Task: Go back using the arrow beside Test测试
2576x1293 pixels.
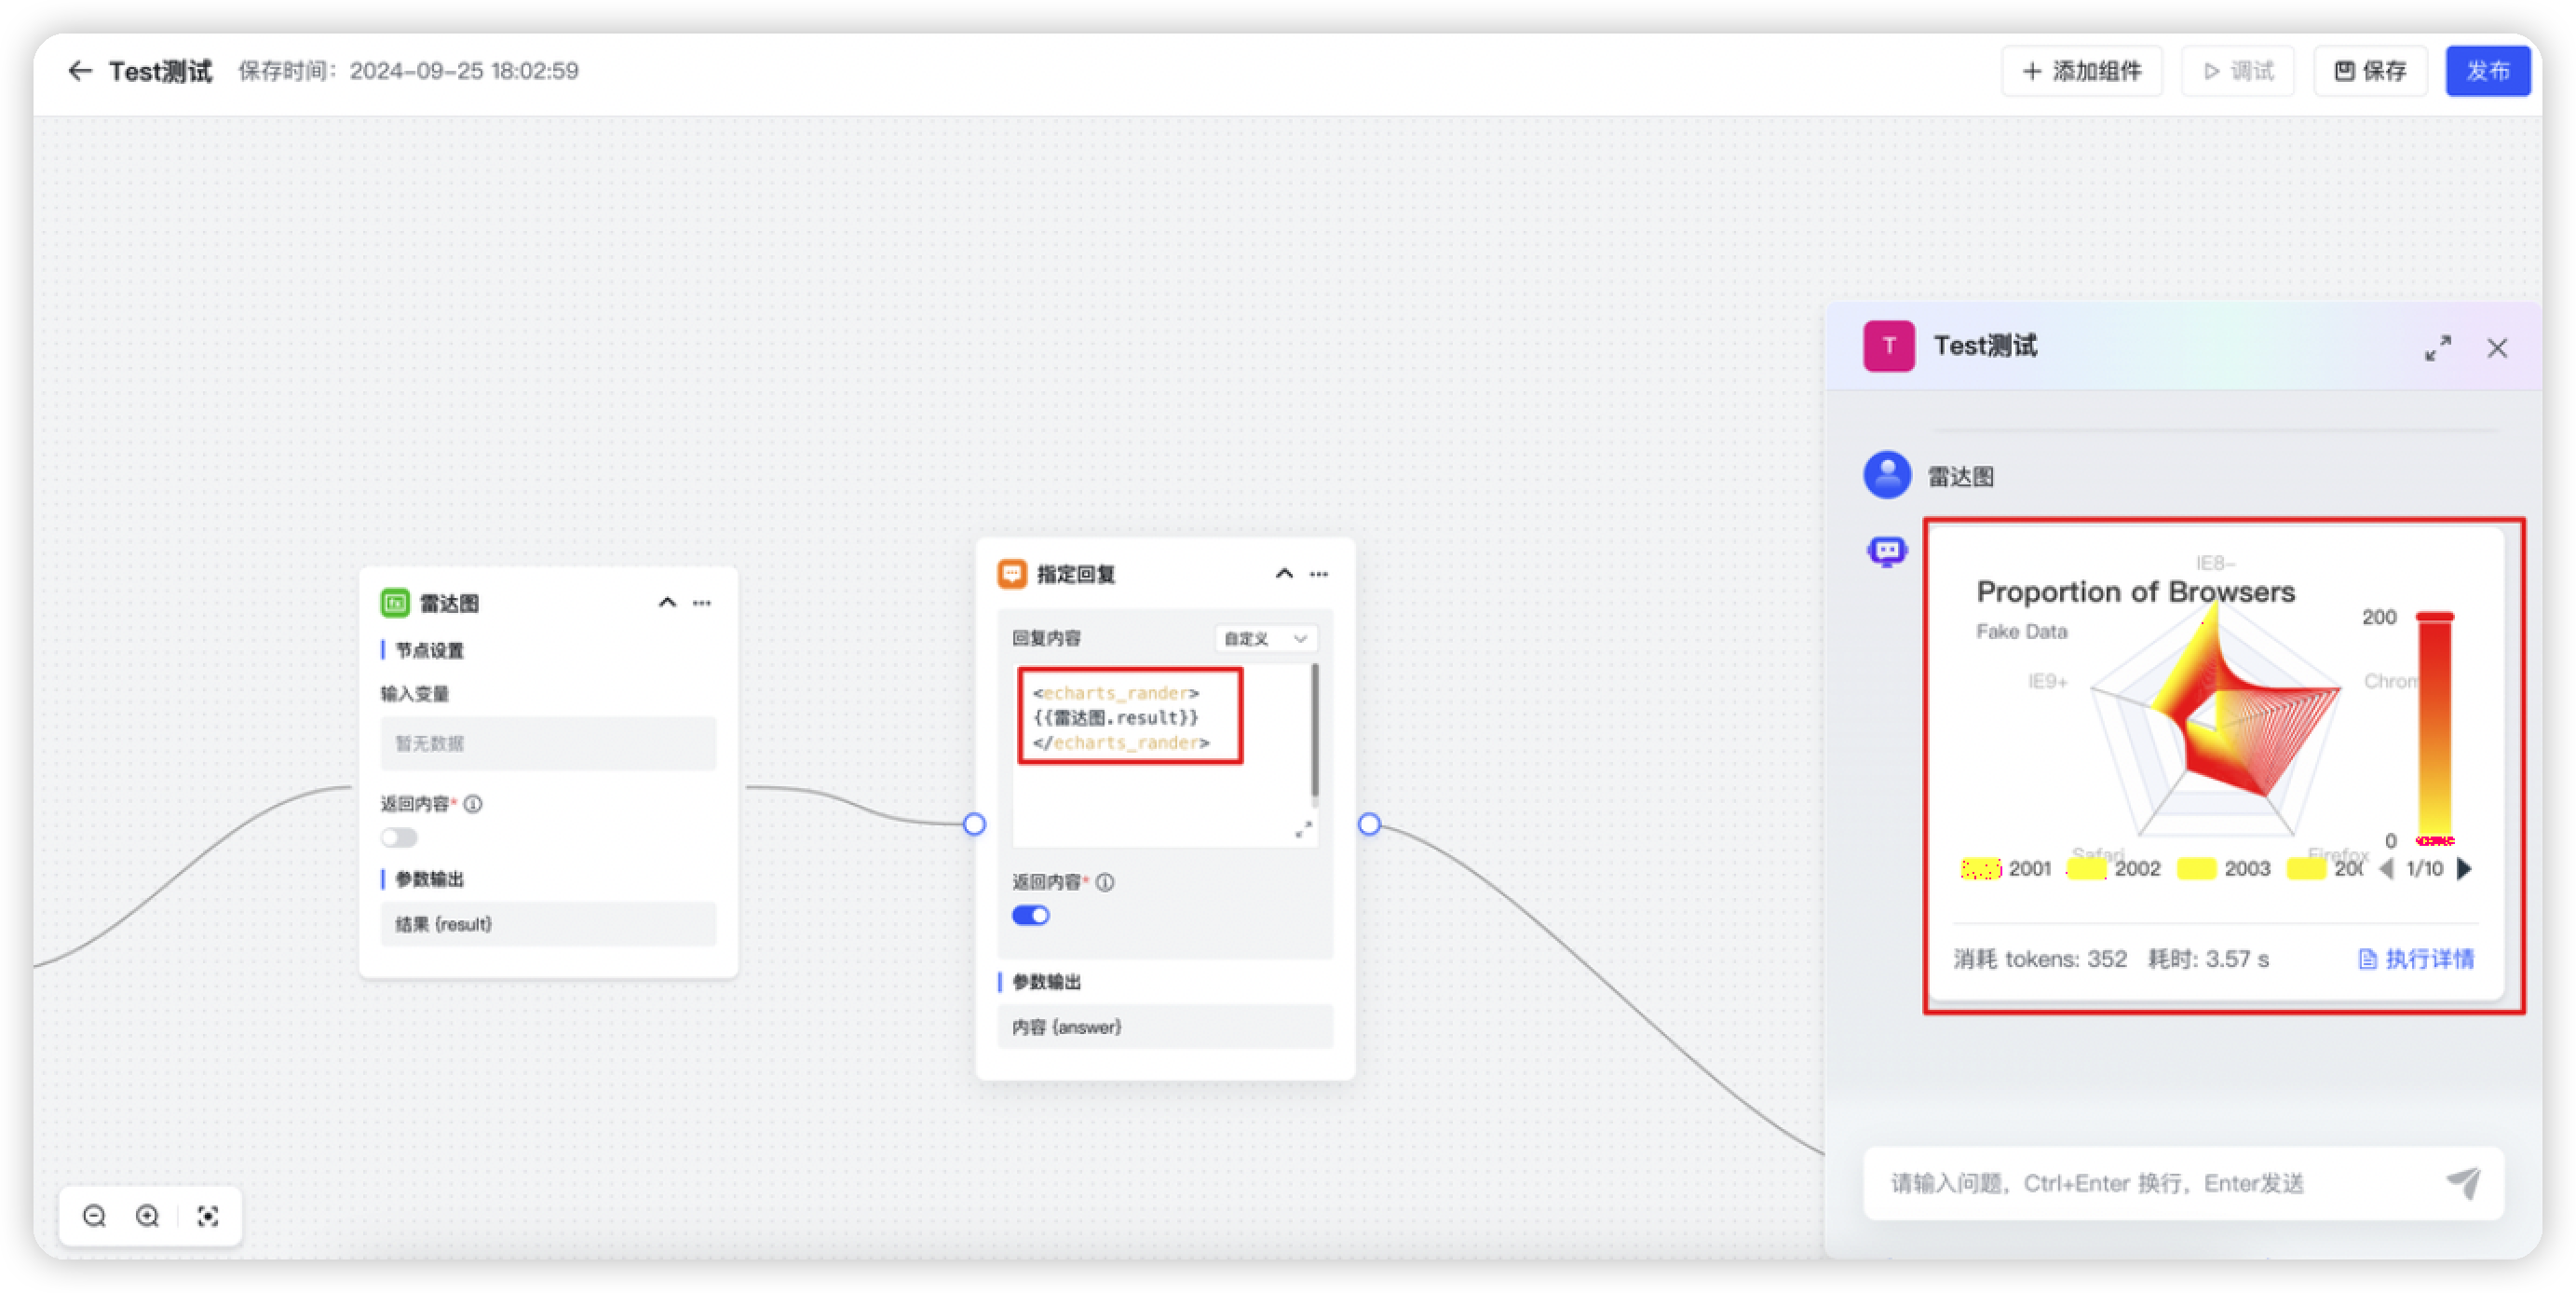Action: pyautogui.click(x=79, y=71)
